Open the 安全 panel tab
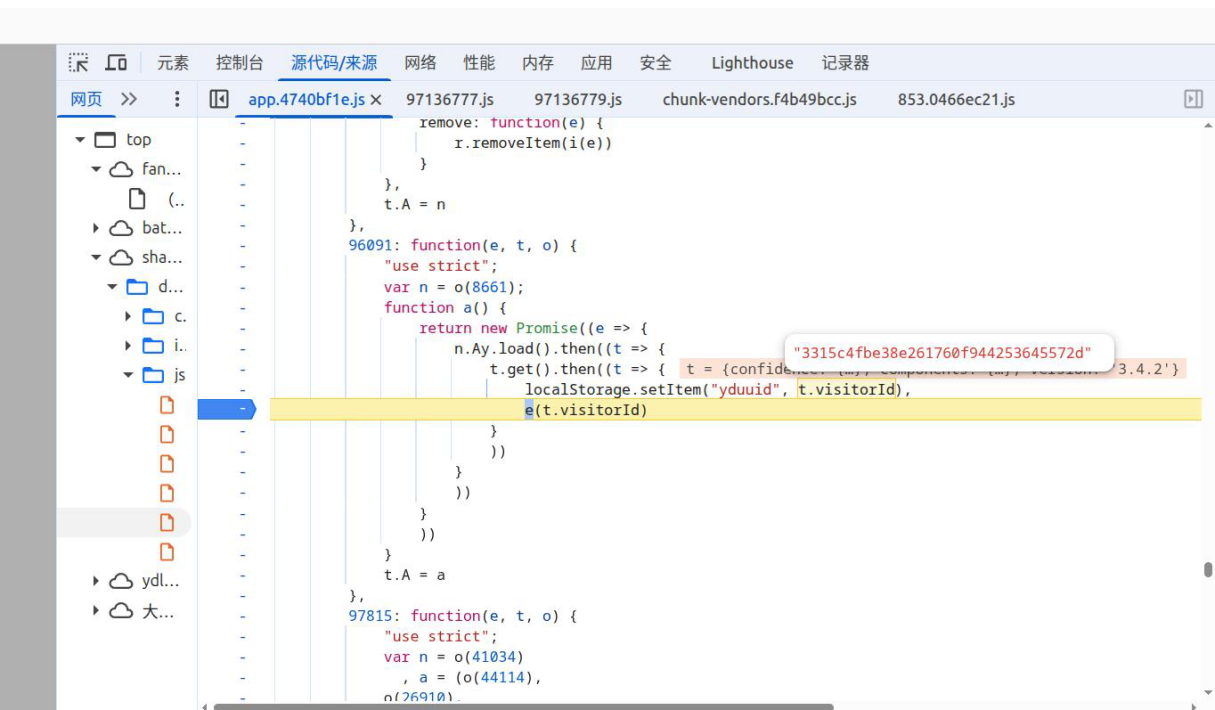This screenshot has width=1215, height=710. pyautogui.click(x=656, y=63)
